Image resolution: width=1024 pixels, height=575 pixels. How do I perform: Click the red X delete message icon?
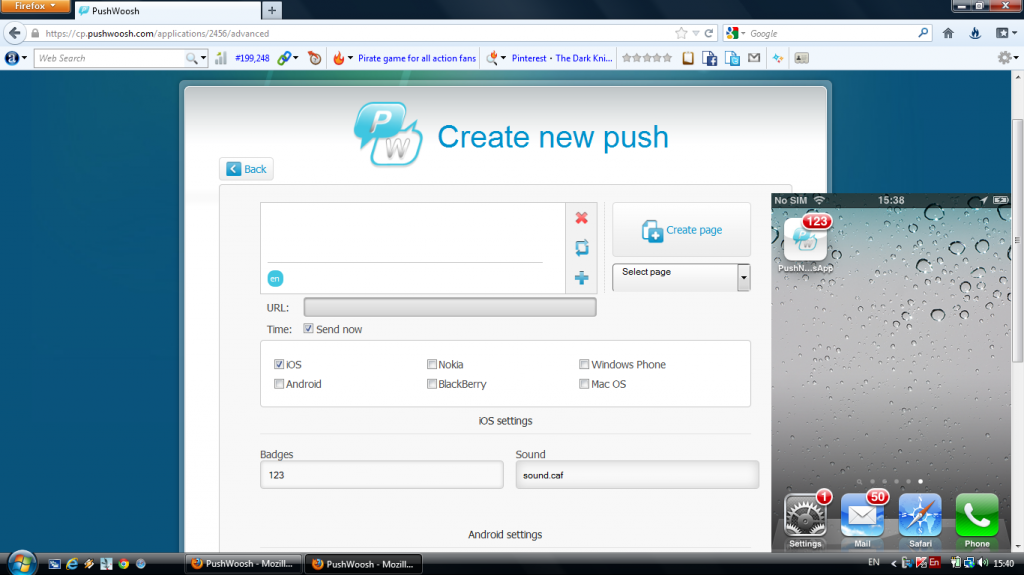[581, 218]
